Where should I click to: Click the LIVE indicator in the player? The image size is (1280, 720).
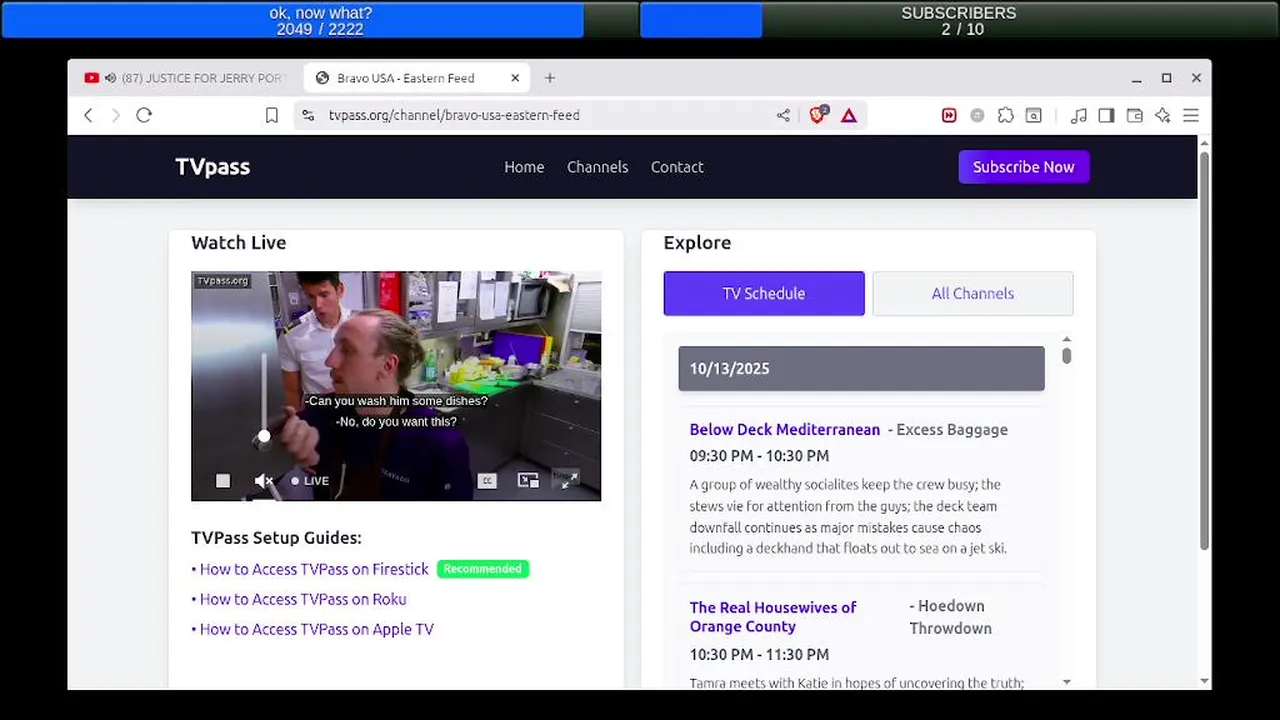310,481
